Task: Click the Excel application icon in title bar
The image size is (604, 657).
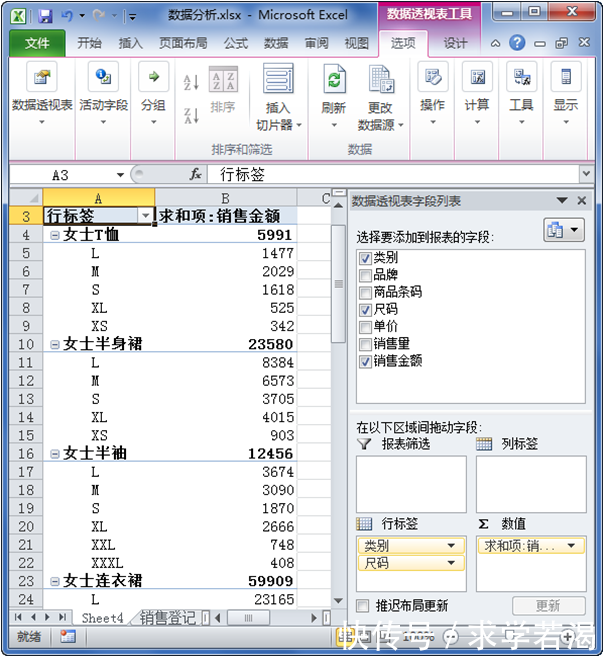Action: tap(18, 16)
